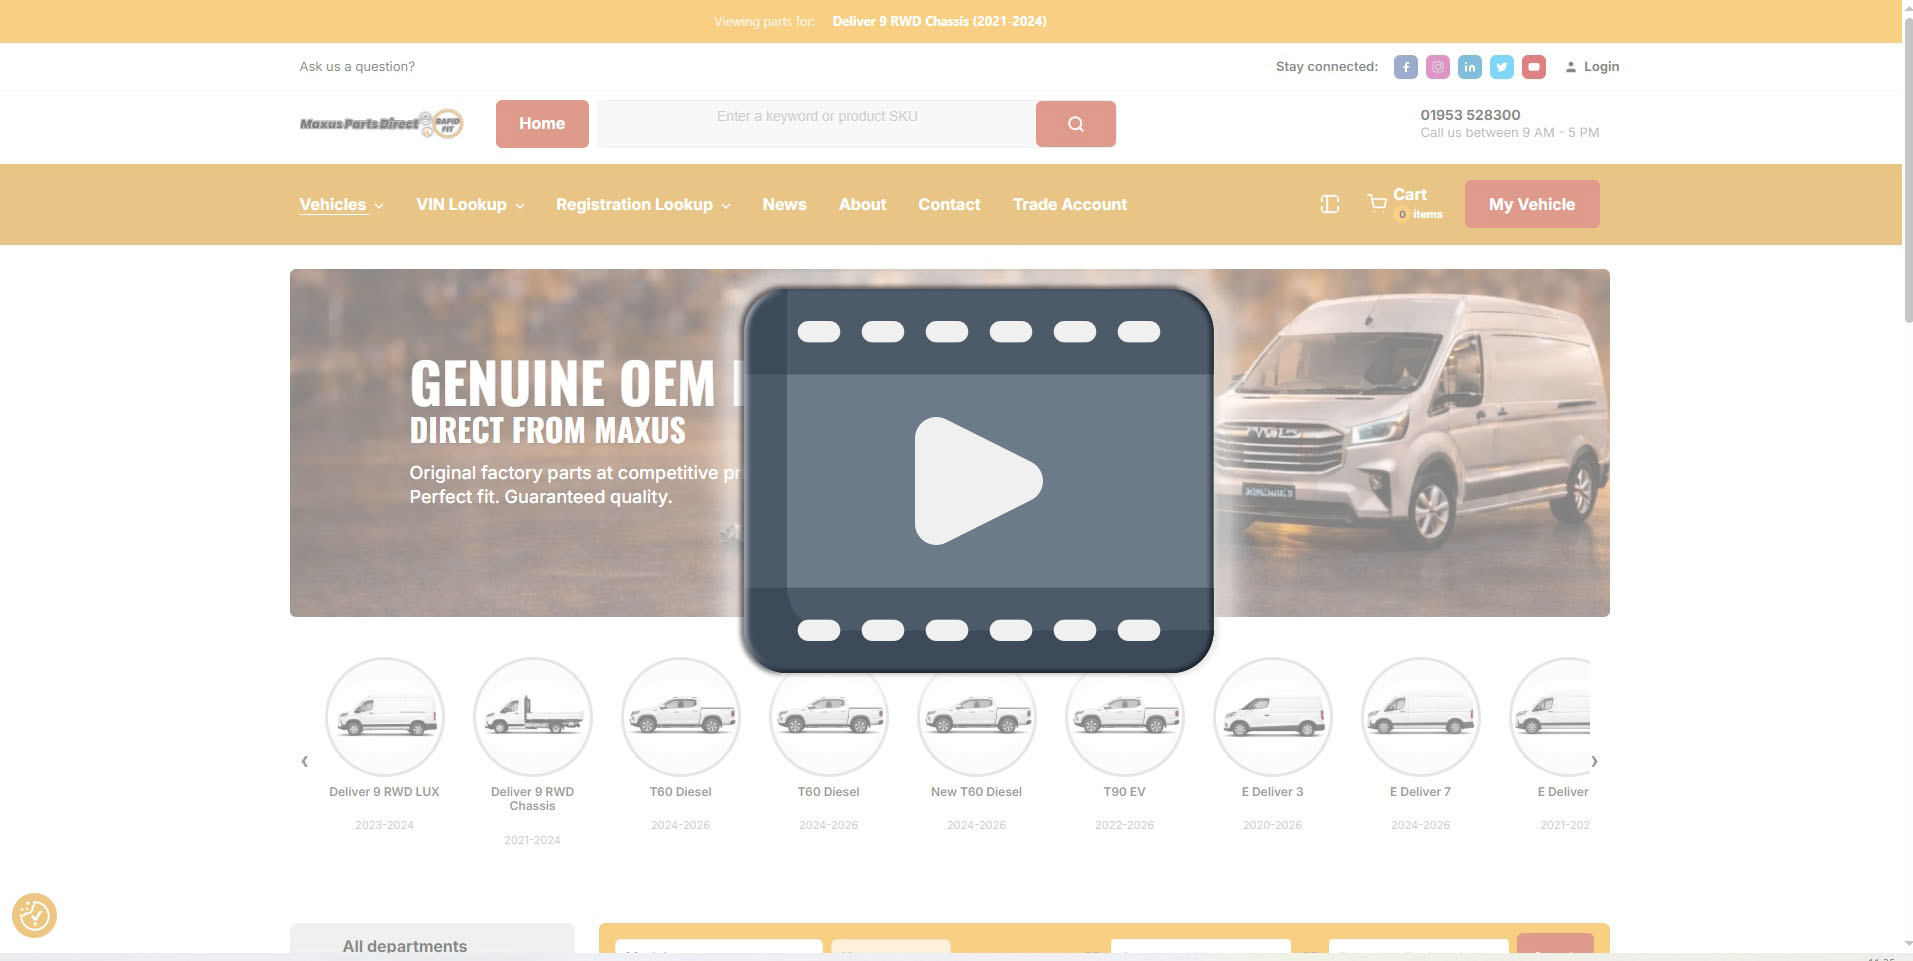Screen dimensions: 1913x961
Task: Click the magnifier search button
Action: [x=1076, y=124]
